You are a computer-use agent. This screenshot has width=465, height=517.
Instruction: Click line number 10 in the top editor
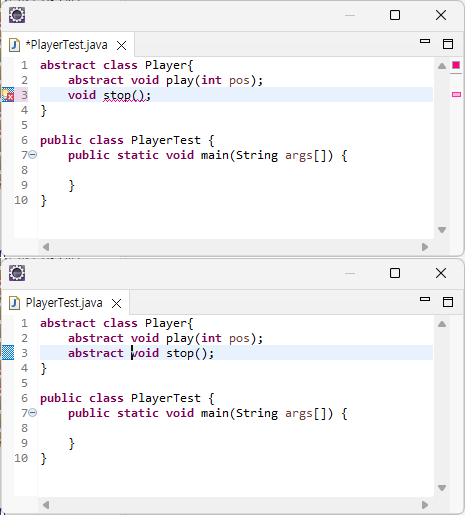click(x=21, y=200)
